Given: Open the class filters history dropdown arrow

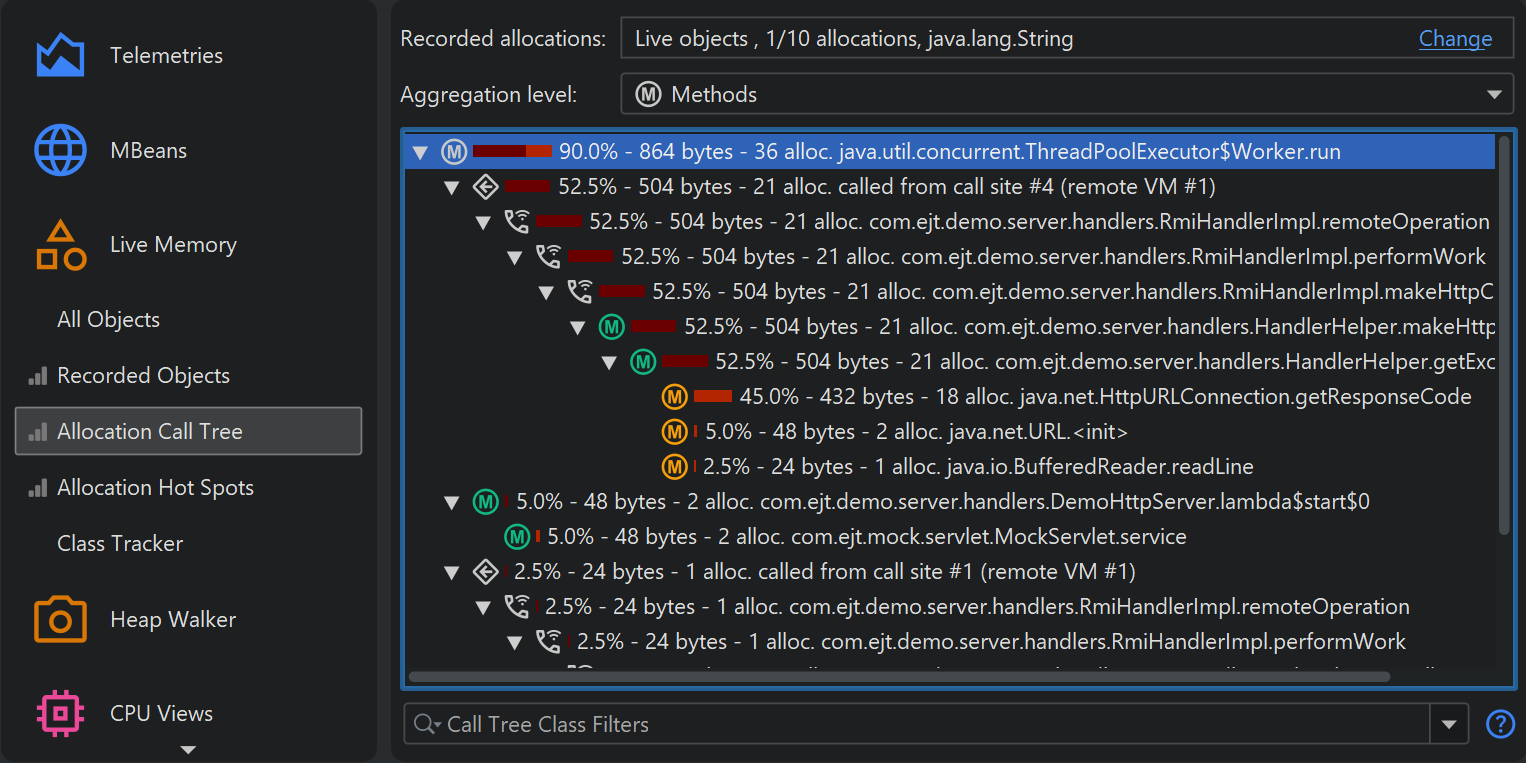Looking at the screenshot, I should [x=1449, y=724].
